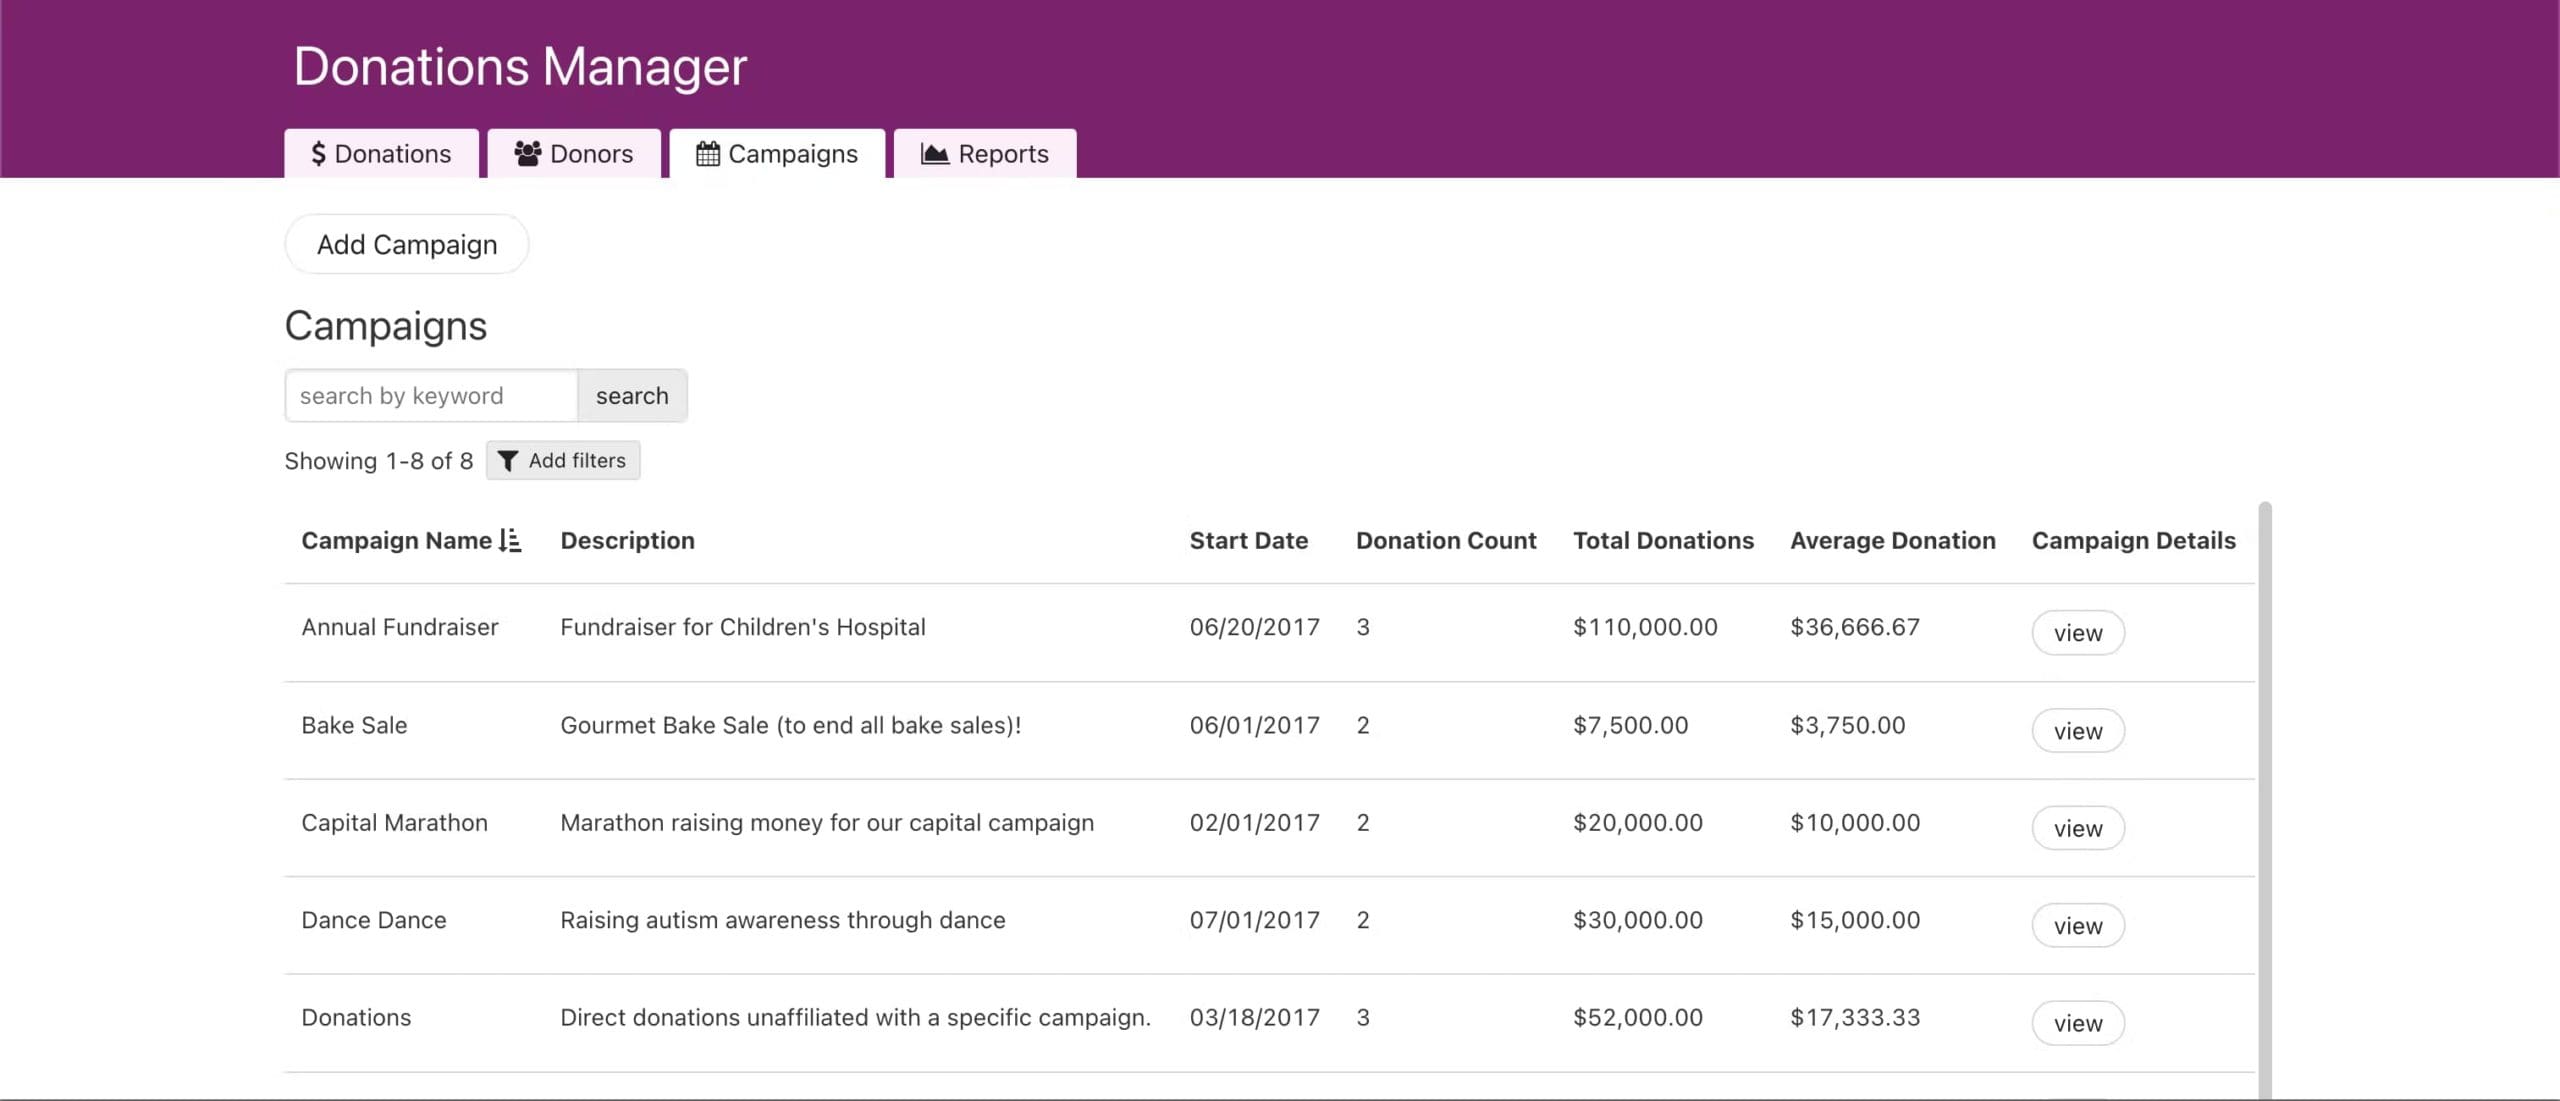This screenshot has width=2560, height=1101.
Task: Focus the search by keyword field
Action: point(431,396)
